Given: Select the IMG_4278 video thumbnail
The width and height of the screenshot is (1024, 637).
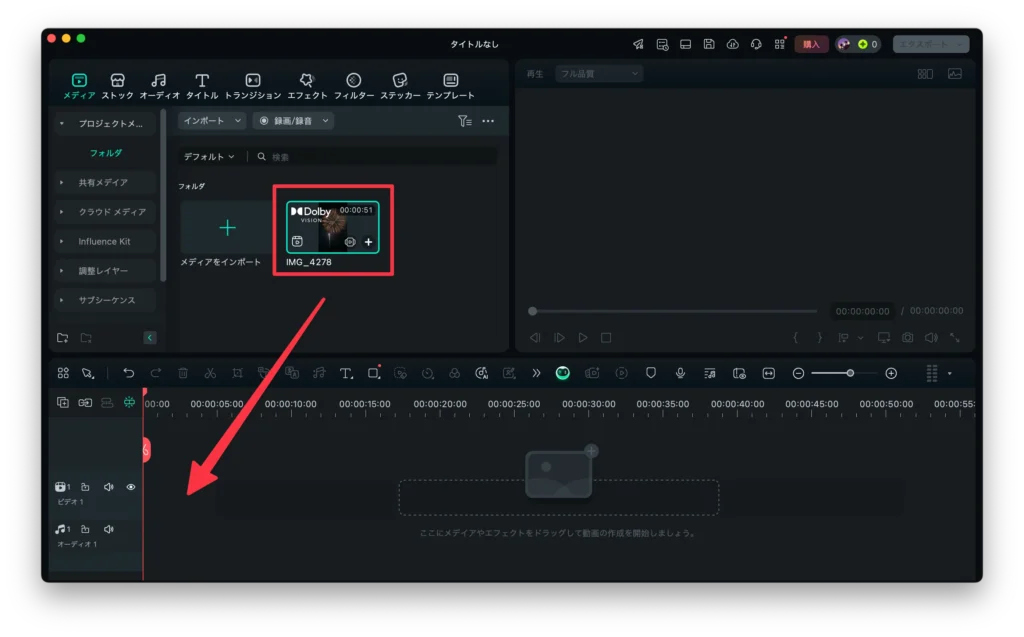Looking at the screenshot, I should click(332, 227).
